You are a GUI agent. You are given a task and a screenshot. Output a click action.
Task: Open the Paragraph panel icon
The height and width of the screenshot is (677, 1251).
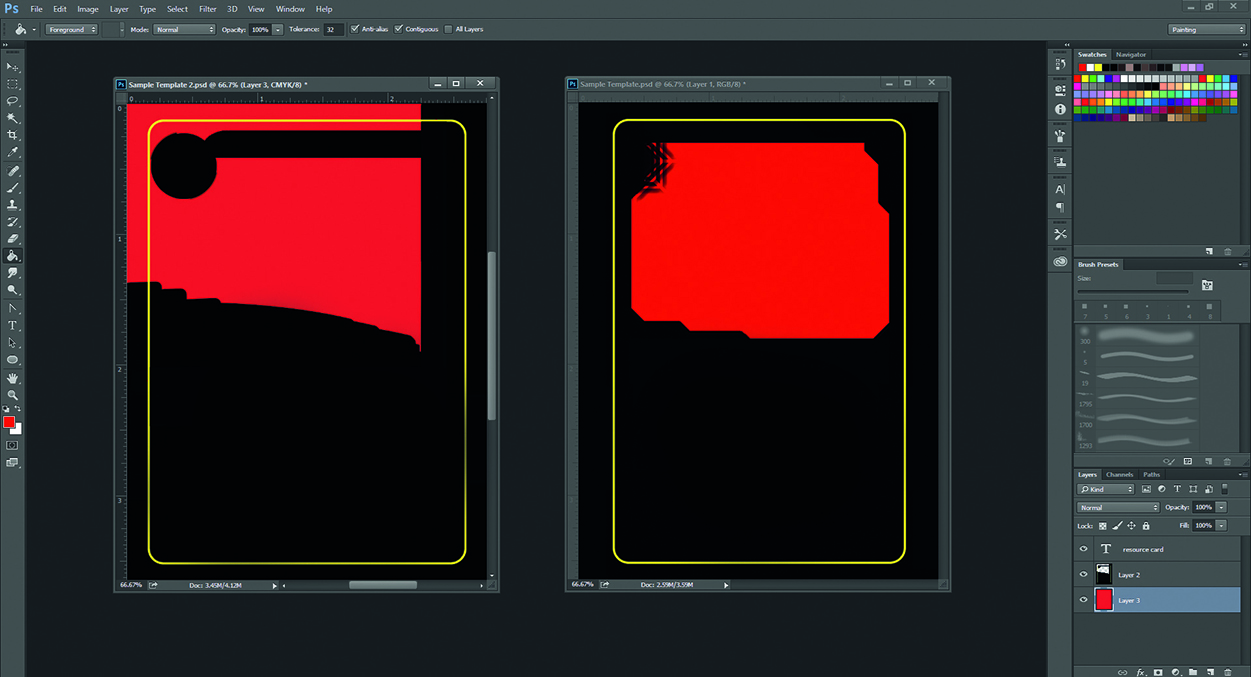(x=1060, y=208)
